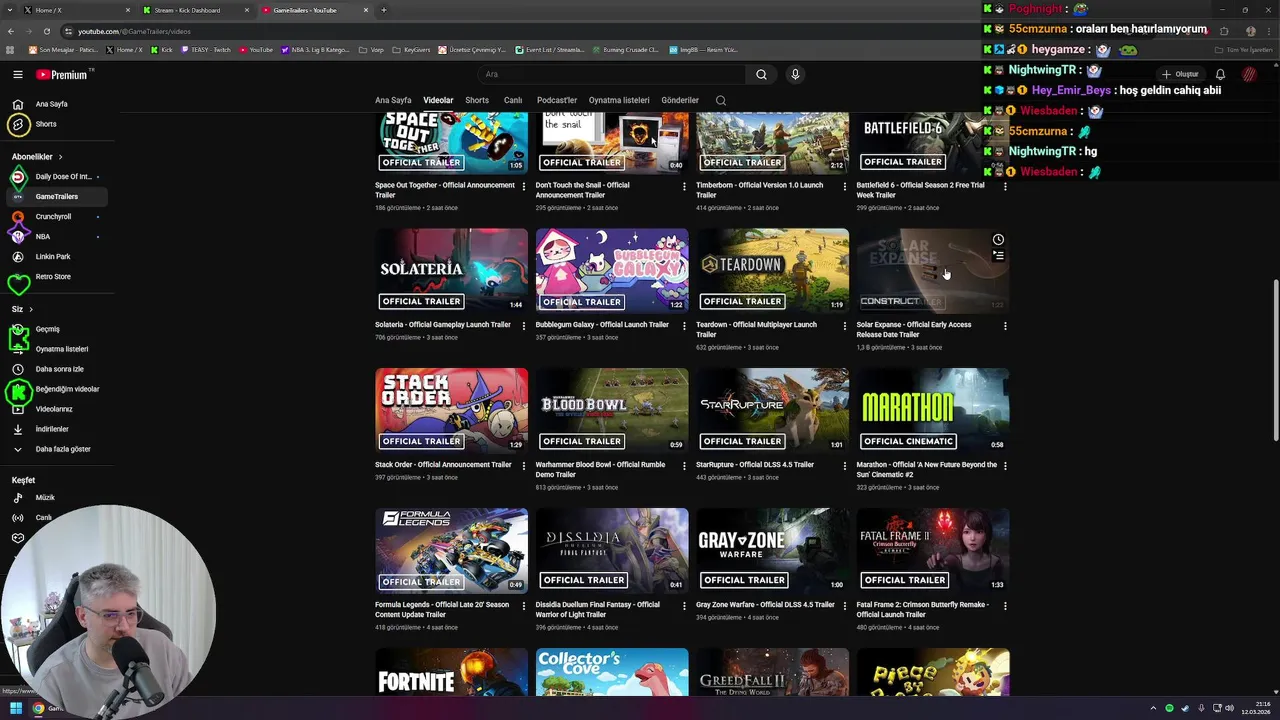
Task: Open Videolarınız in sidebar
Action: [55, 409]
